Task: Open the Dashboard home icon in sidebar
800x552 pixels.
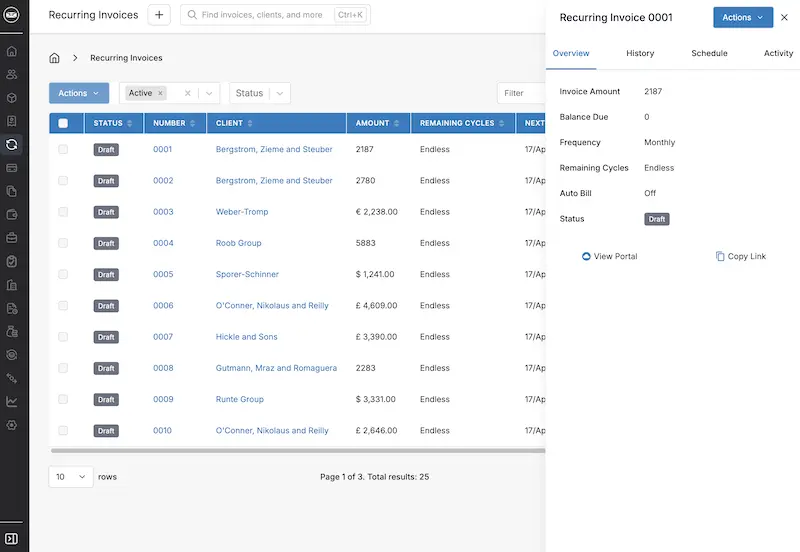Action: tap(12, 51)
